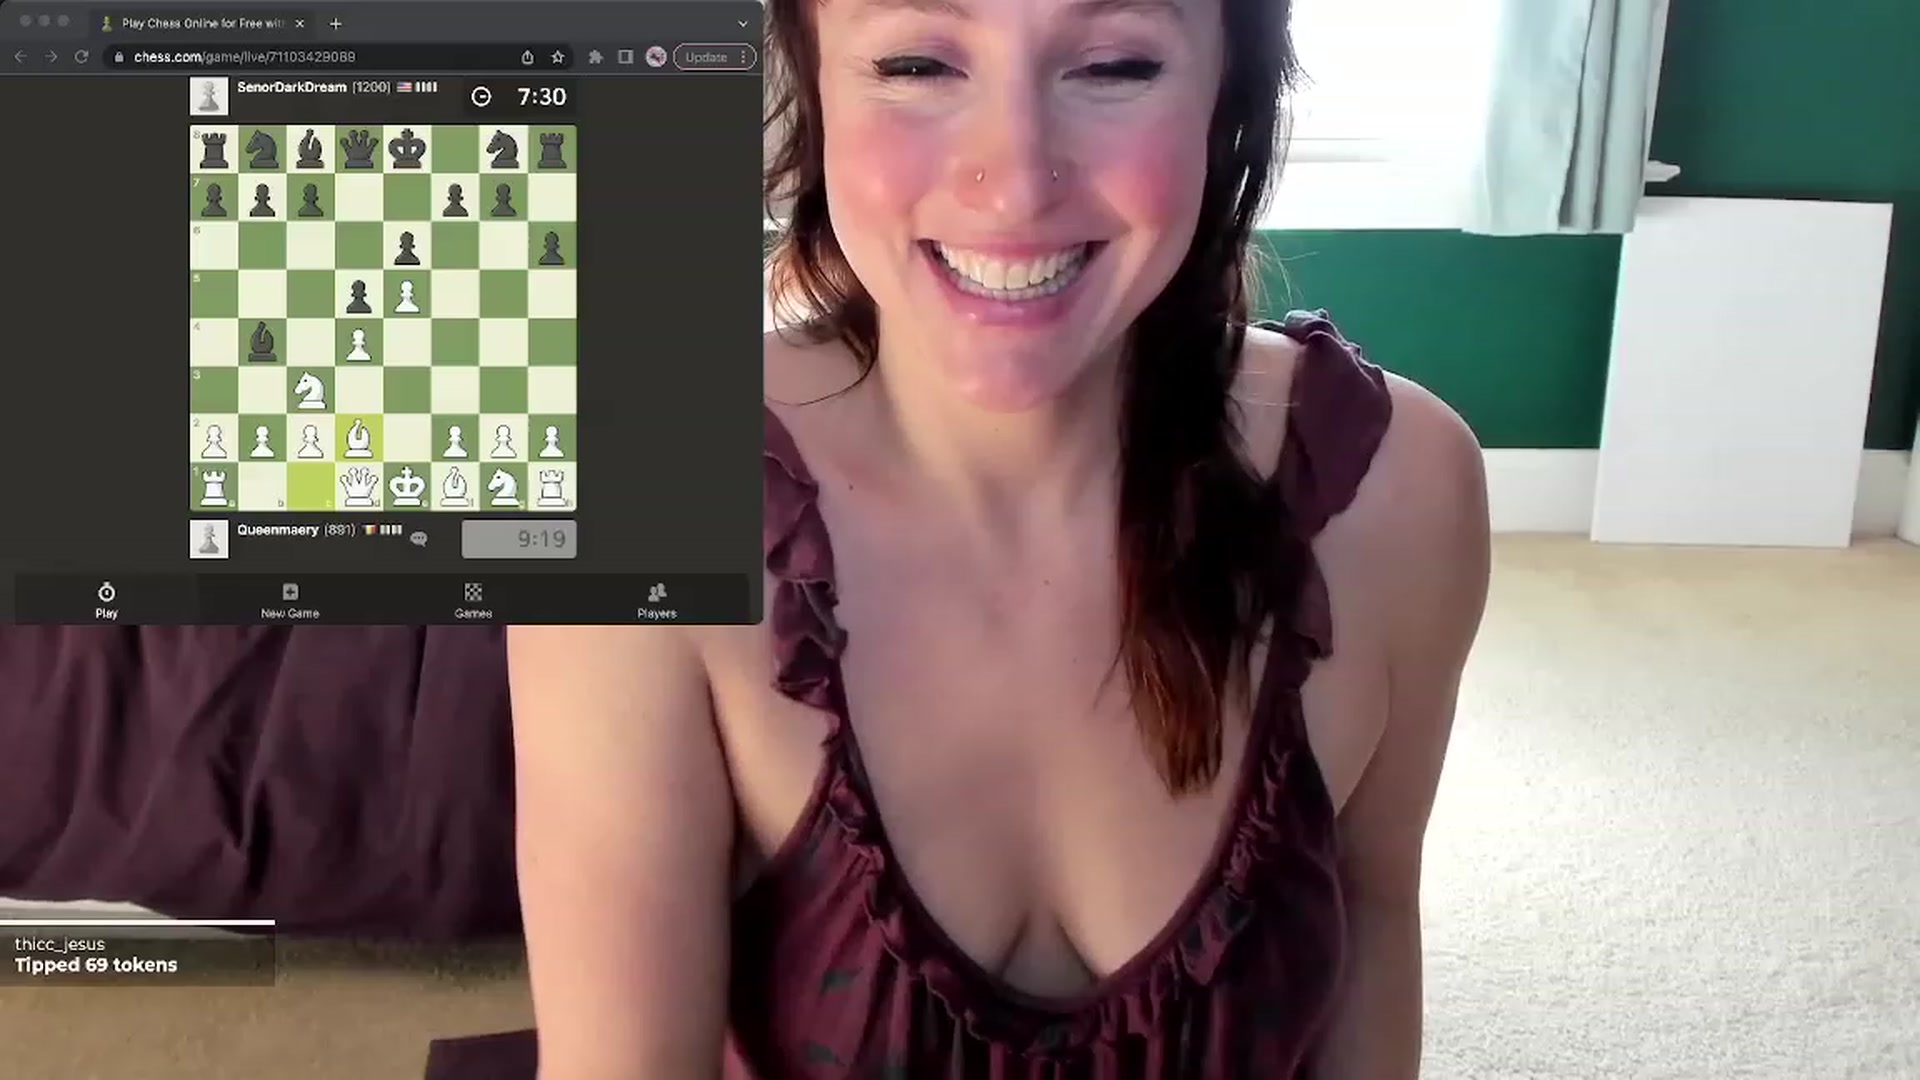
Task: Click the white clock showing 9:19
Action: [519, 539]
